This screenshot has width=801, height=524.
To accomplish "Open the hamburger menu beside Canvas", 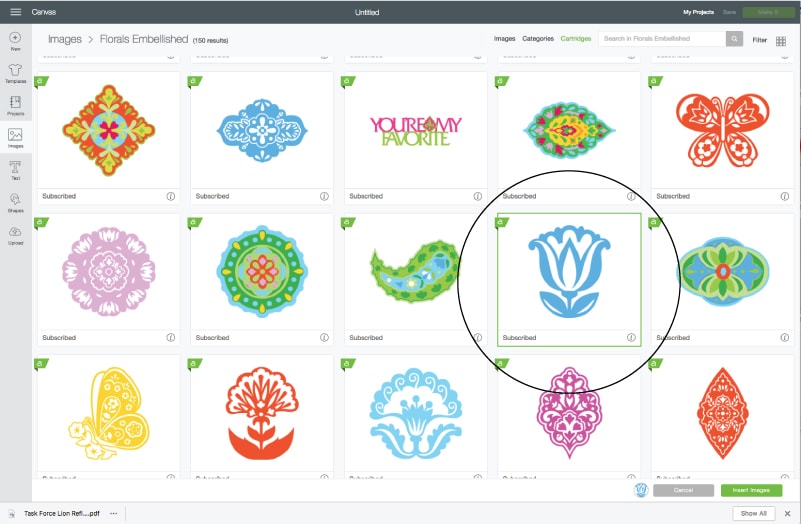I will pyautogui.click(x=16, y=12).
